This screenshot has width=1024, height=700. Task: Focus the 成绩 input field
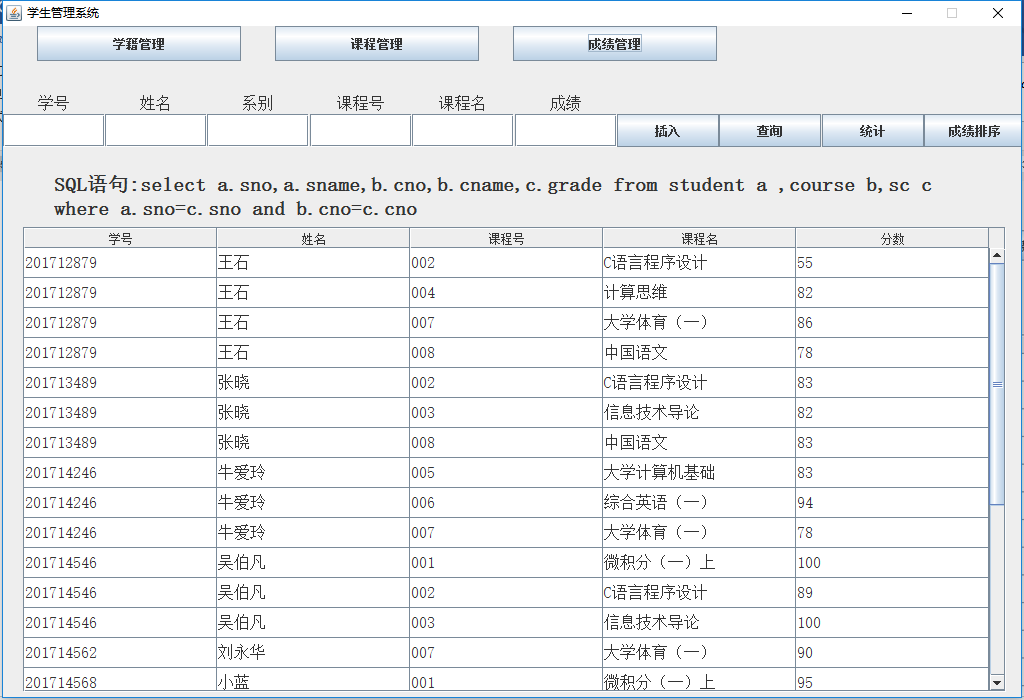[566, 131]
